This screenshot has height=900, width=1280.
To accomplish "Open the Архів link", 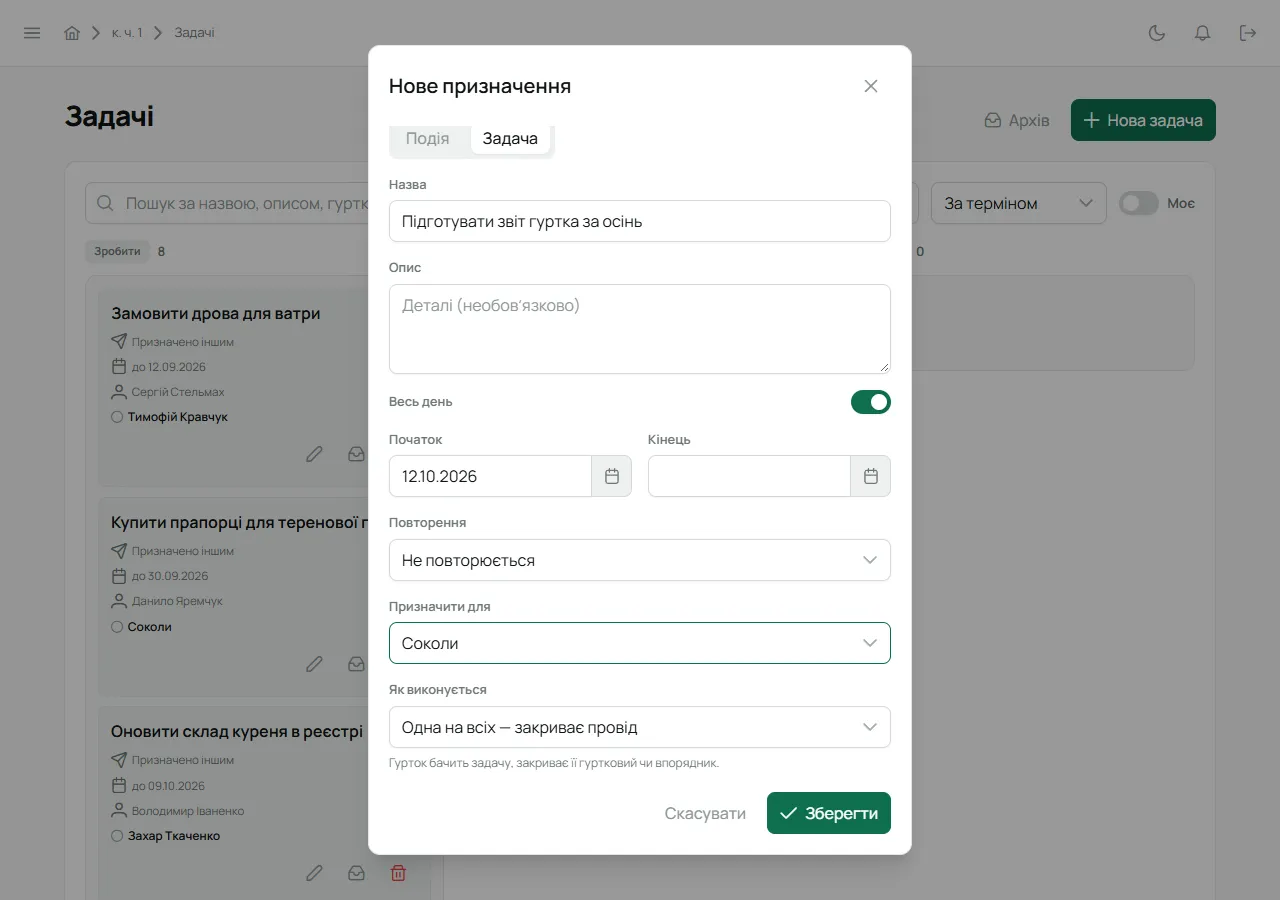I will [1017, 120].
